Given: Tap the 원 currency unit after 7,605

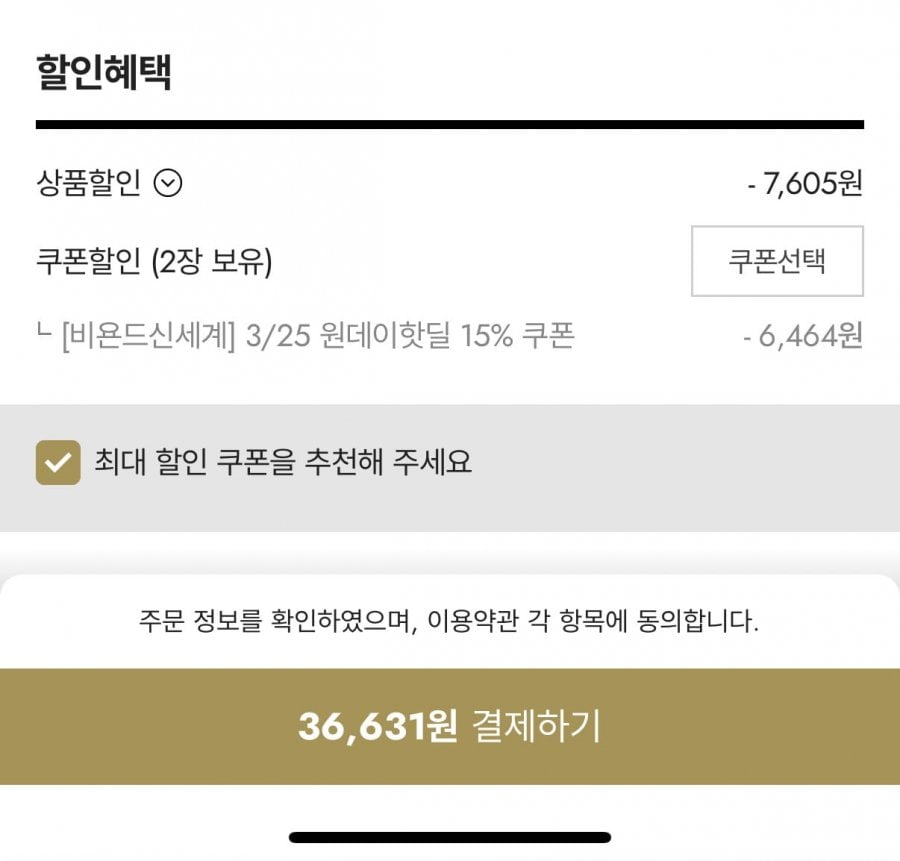Looking at the screenshot, I should [850, 184].
